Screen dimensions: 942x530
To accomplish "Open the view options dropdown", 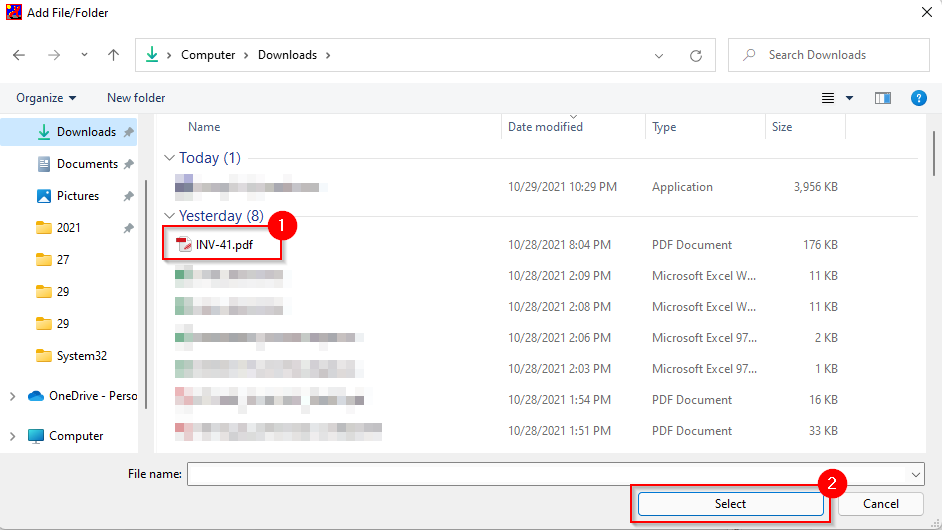I will point(849,98).
